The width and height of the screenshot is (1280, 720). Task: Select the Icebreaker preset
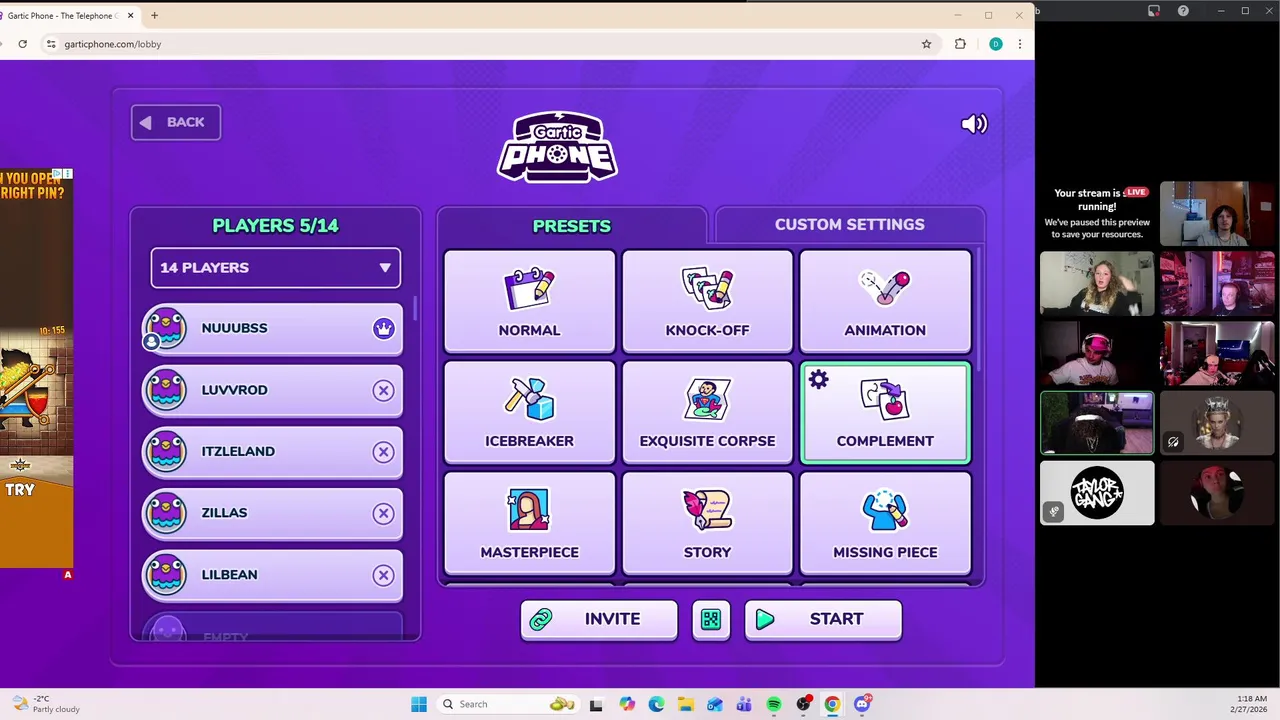tap(530, 412)
